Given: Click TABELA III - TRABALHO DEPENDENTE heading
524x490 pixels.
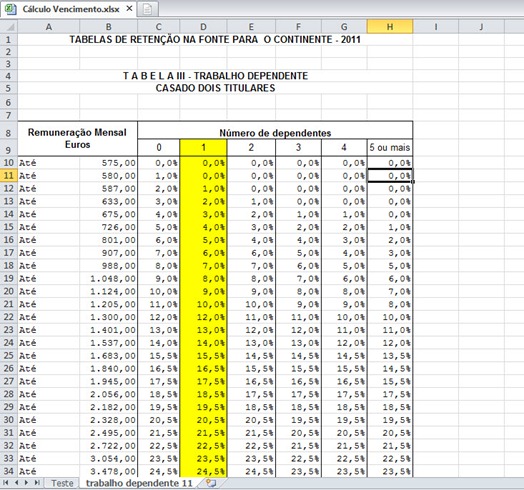Looking at the screenshot, I should point(215,76).
